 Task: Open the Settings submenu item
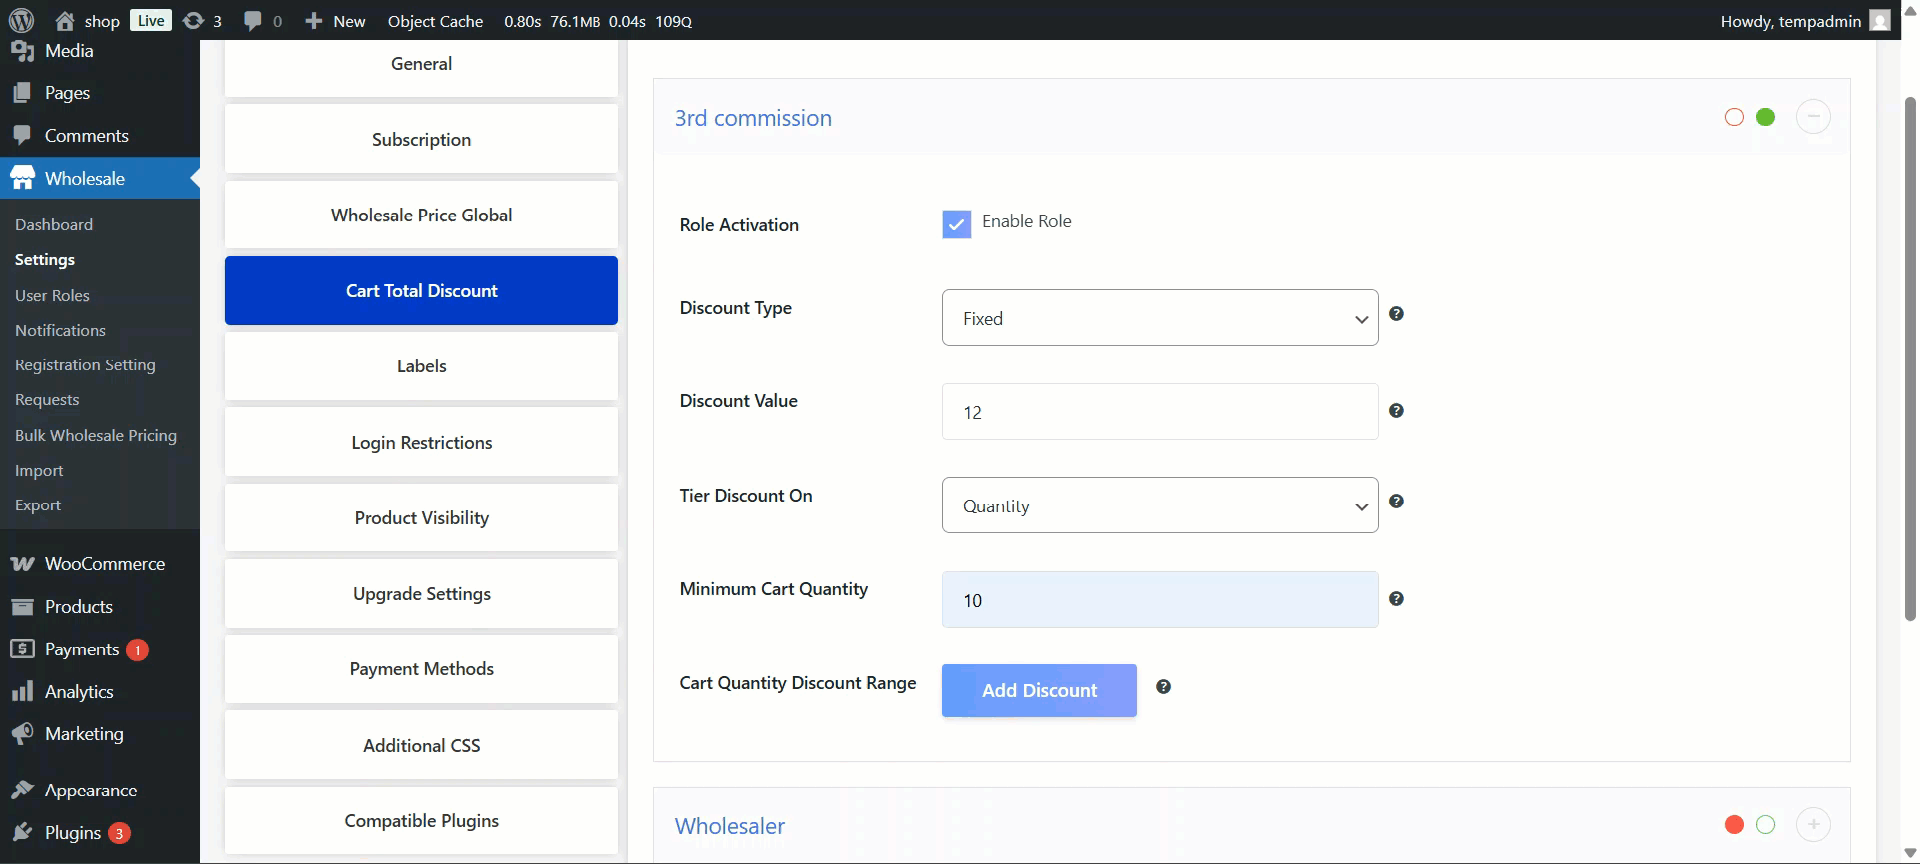[x=45, y=260]
